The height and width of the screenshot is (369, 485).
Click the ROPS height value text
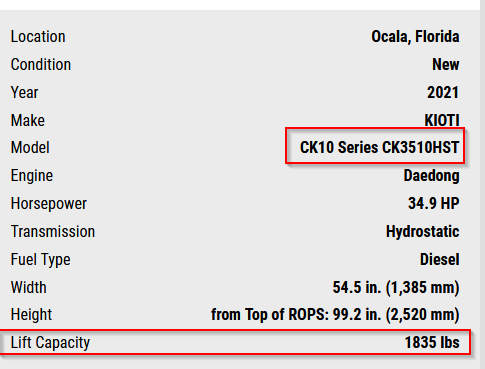pos(335,315)
